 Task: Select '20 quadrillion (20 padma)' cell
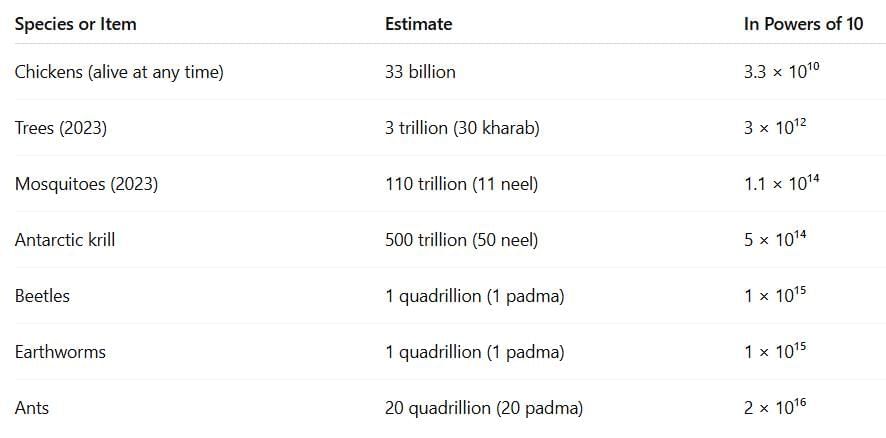point(483,408)
